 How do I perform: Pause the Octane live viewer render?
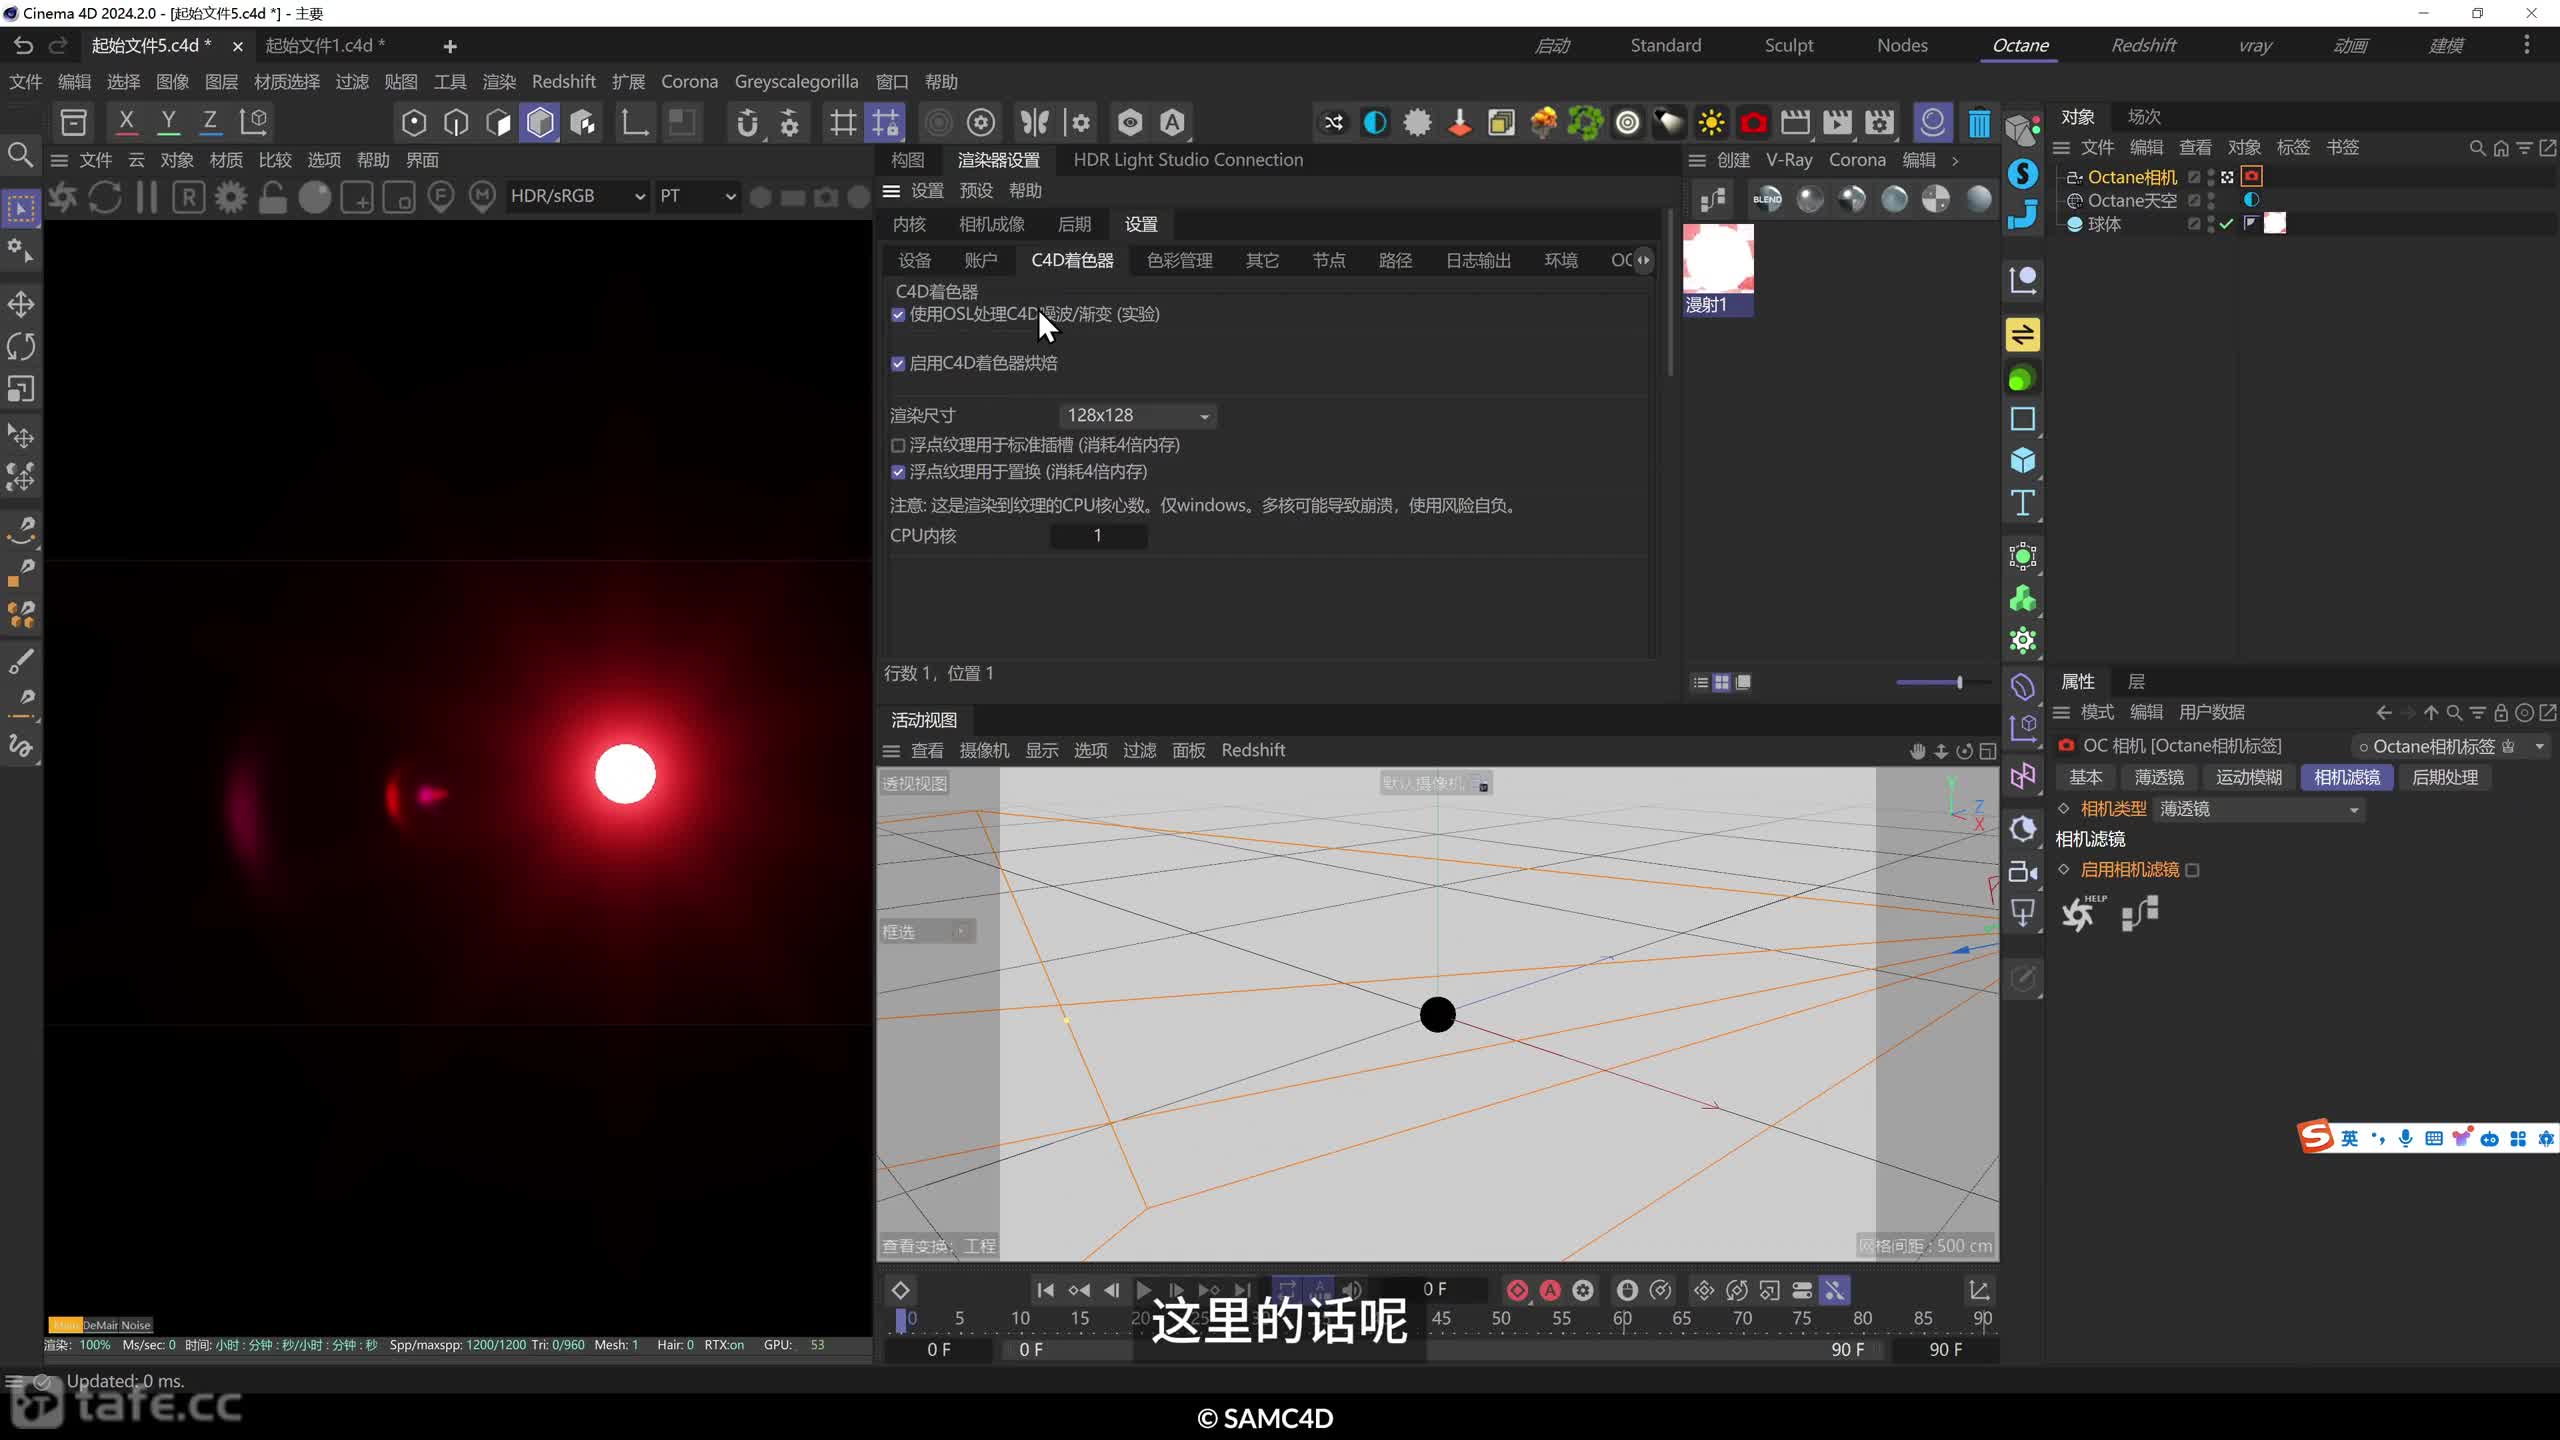[147, 197]
